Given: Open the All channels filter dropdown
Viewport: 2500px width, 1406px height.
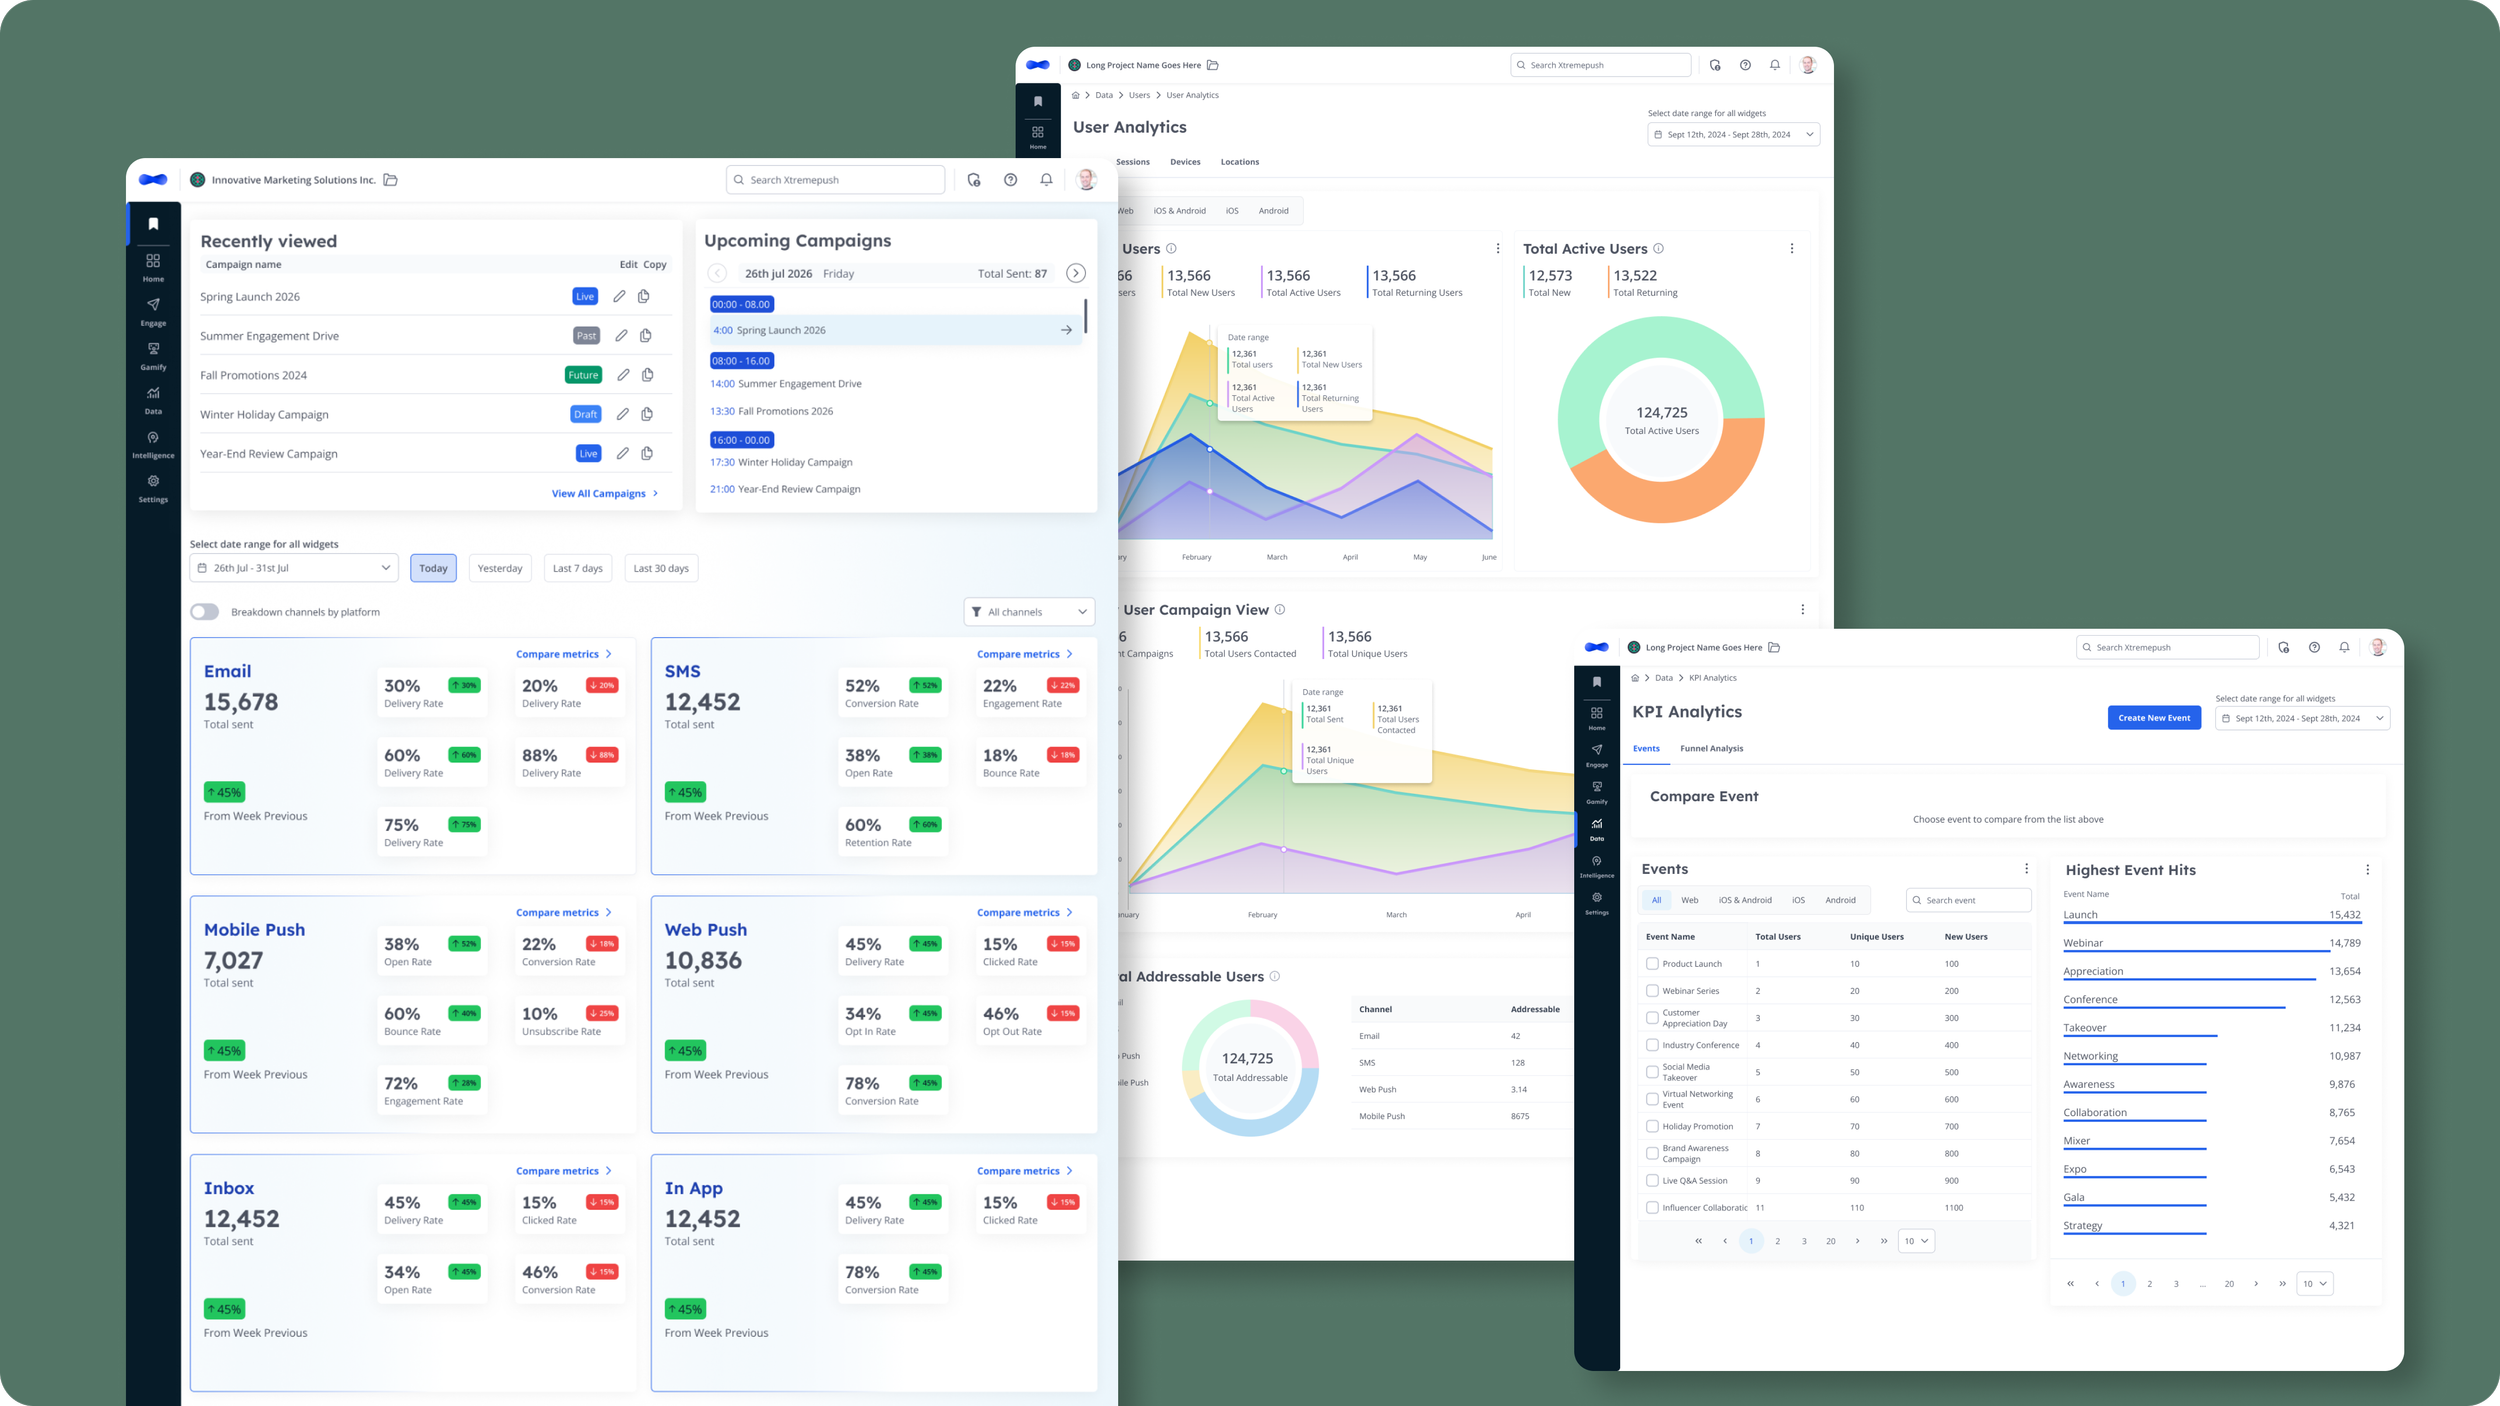Looking at the screenshot, I should tap(1029, 612).
